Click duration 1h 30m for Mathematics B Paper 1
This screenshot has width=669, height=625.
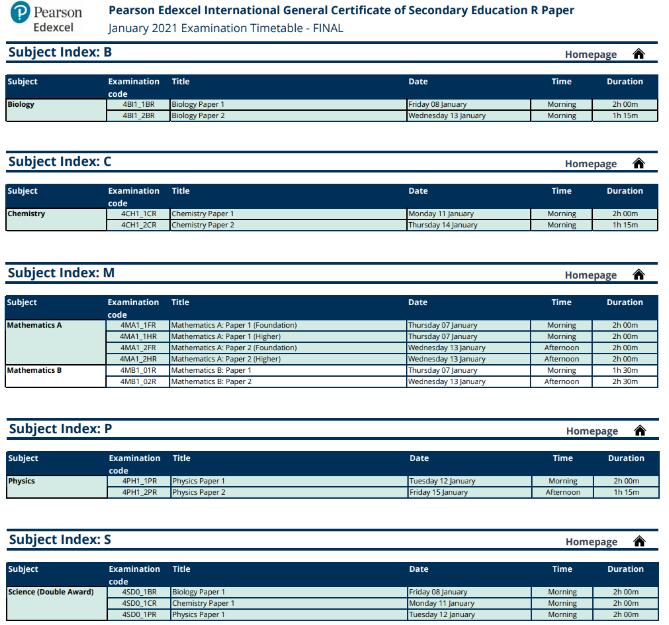(x=625, y=370)
